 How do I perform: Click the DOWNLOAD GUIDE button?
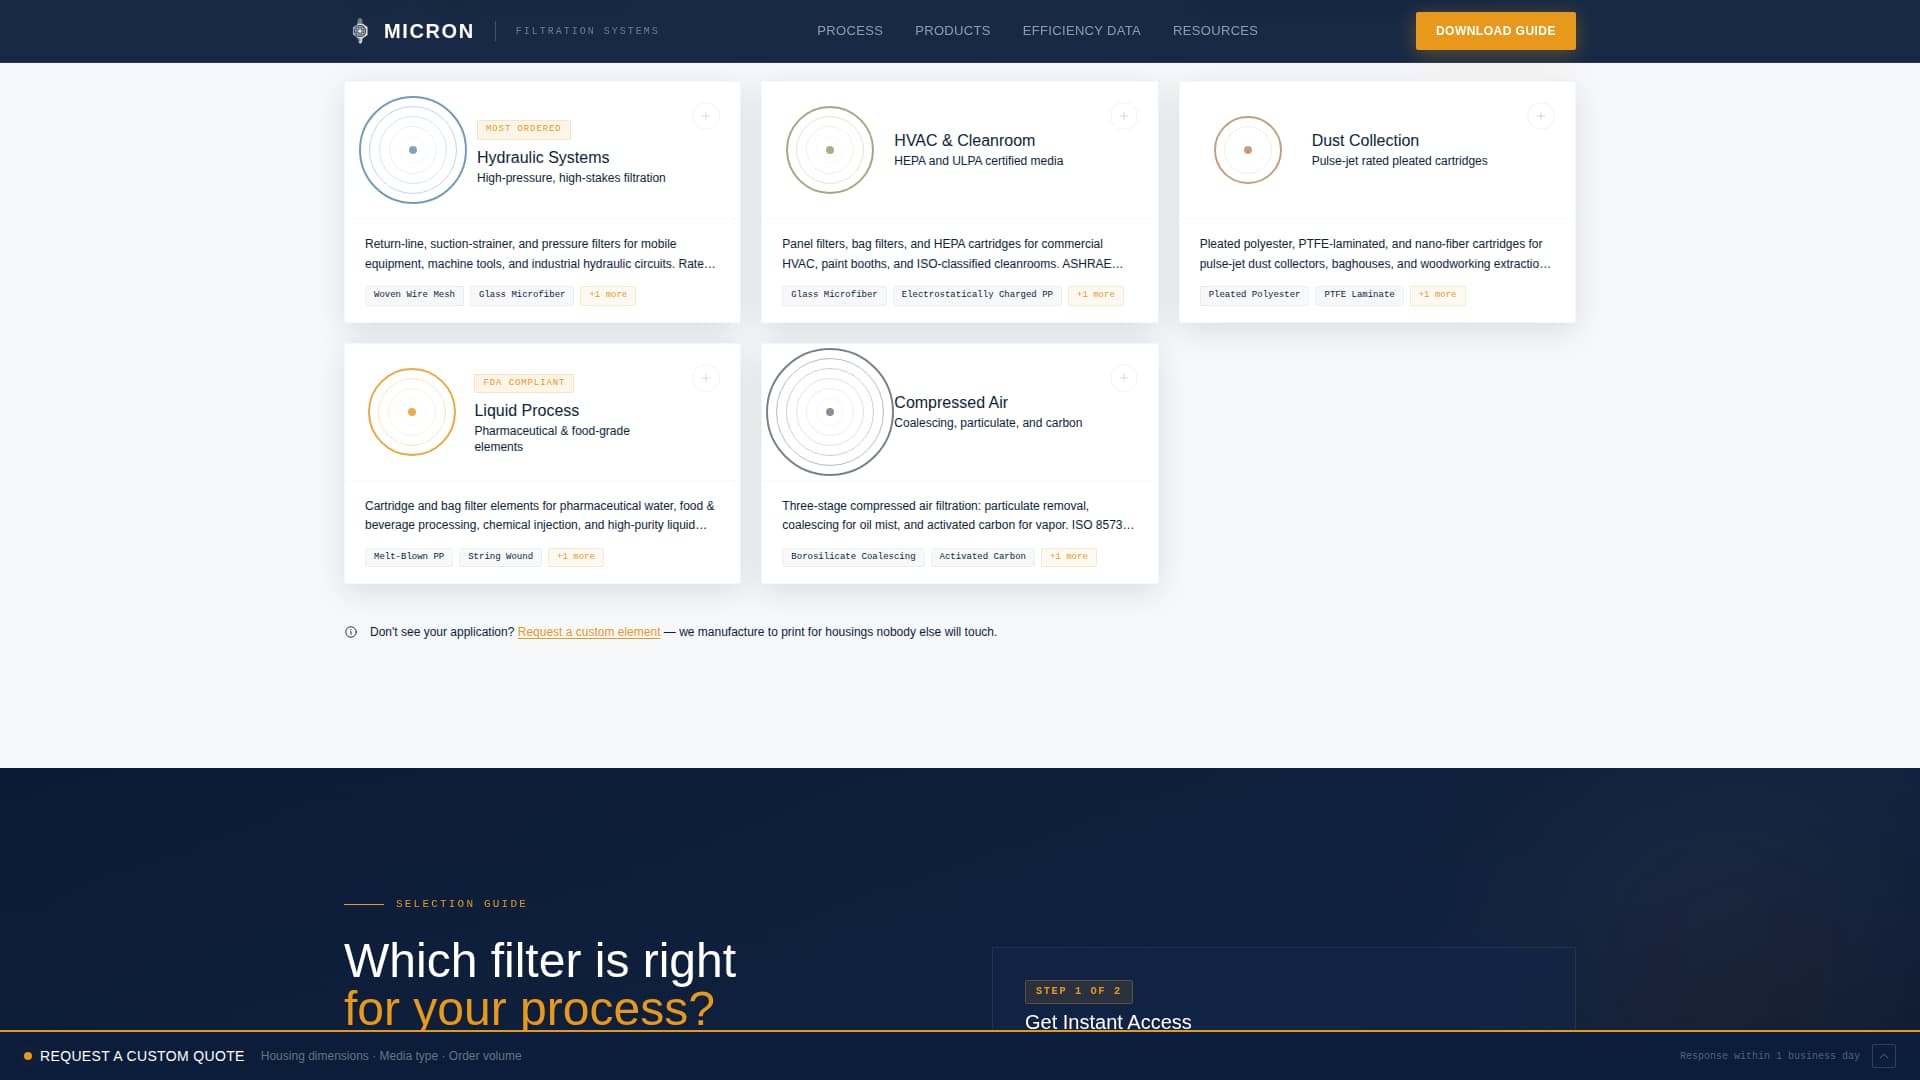(x=1495, y=31)
